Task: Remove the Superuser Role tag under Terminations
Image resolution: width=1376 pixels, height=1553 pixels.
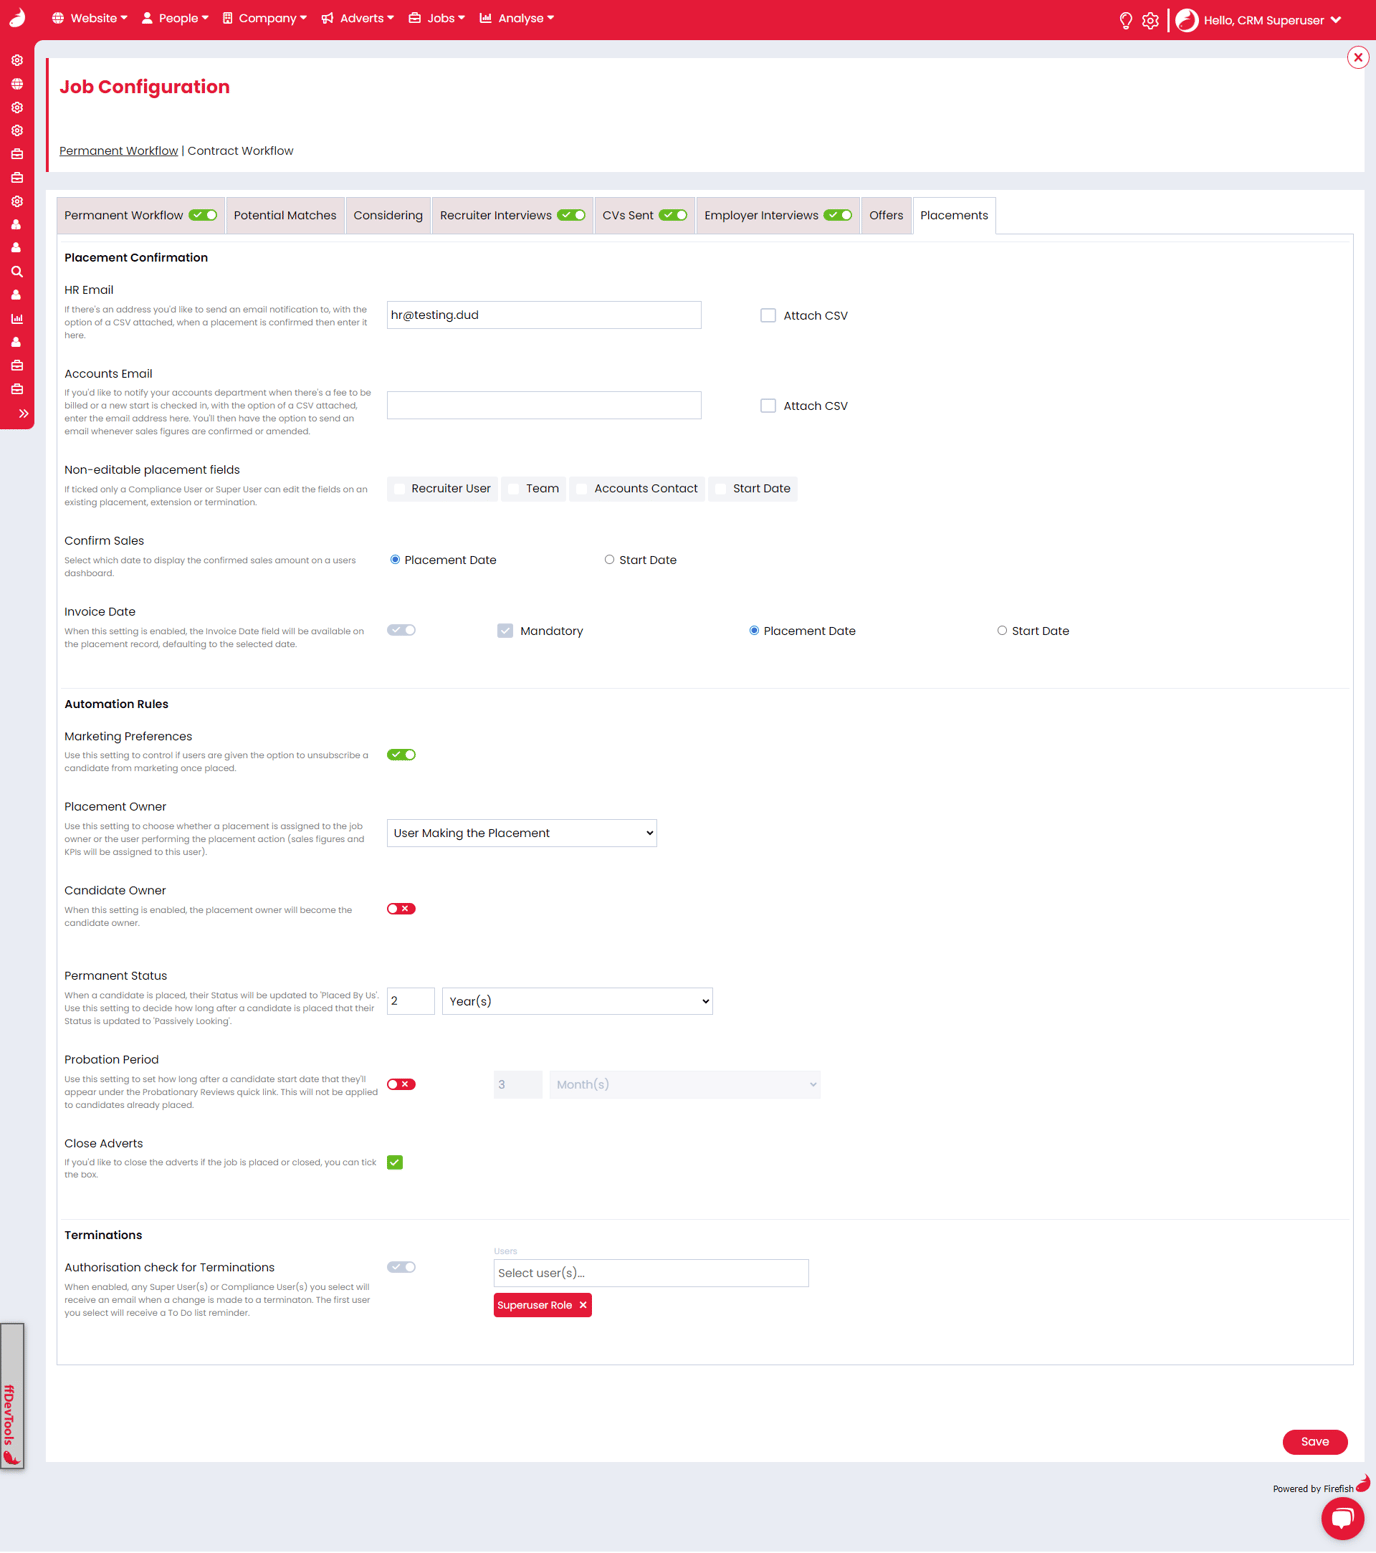Action: point(583,1304)
